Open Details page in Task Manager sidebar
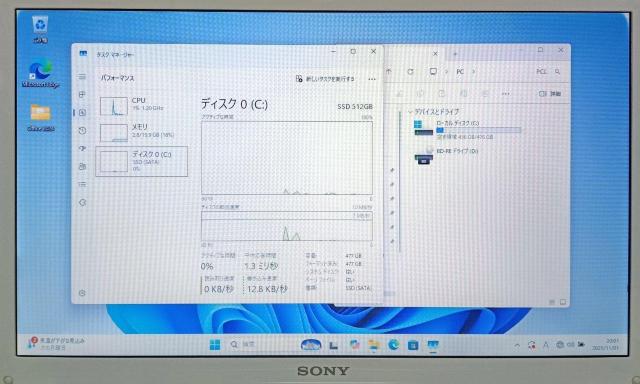 tap(82, 184)
